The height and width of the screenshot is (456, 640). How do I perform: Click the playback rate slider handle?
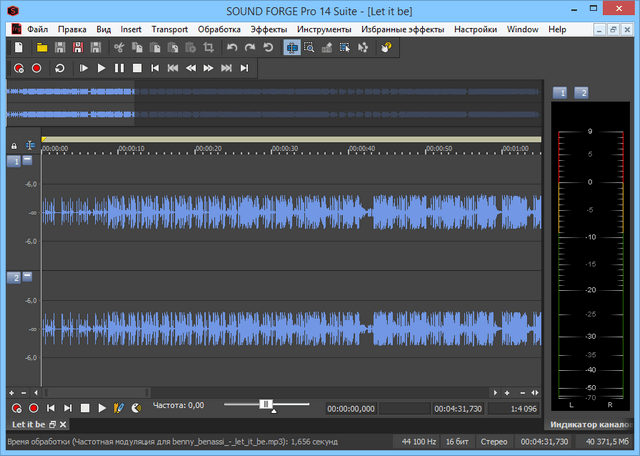(x=266, y=404)
